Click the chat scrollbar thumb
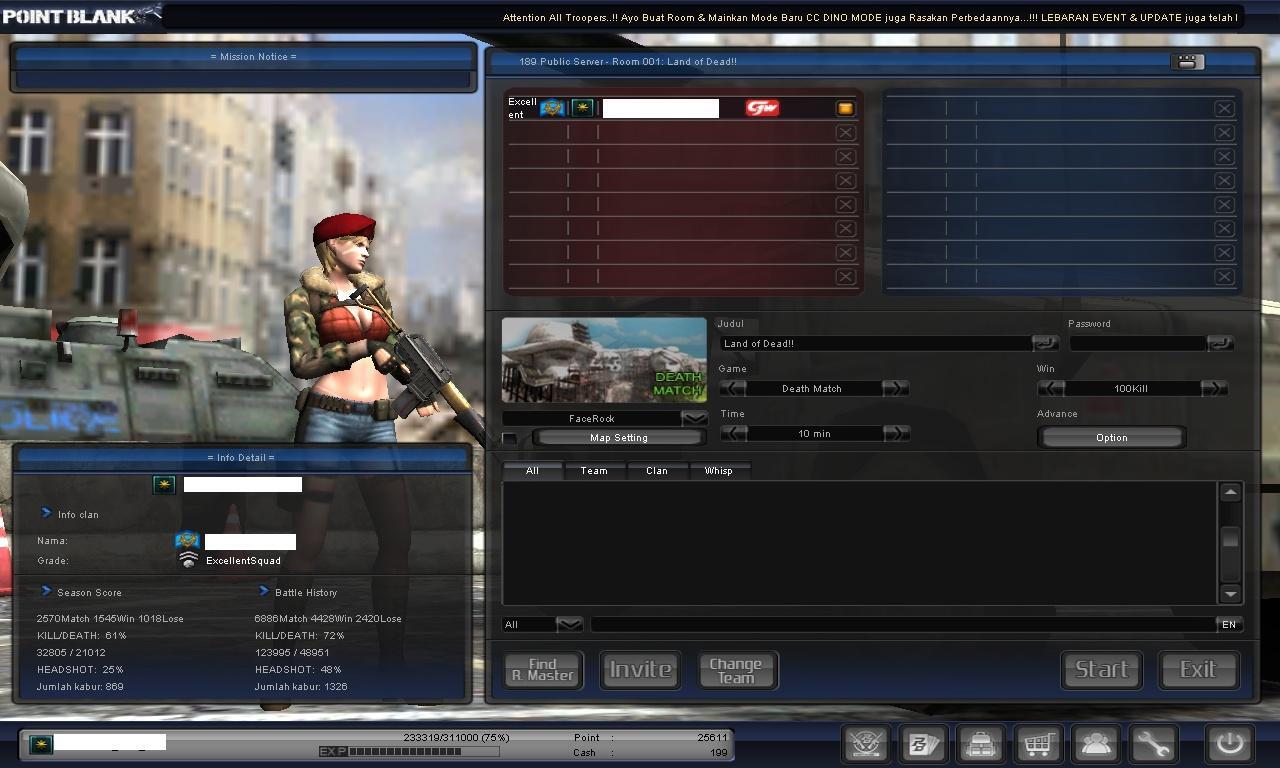Screen dimensions: 1280x768 click(x=1230, y=537)
